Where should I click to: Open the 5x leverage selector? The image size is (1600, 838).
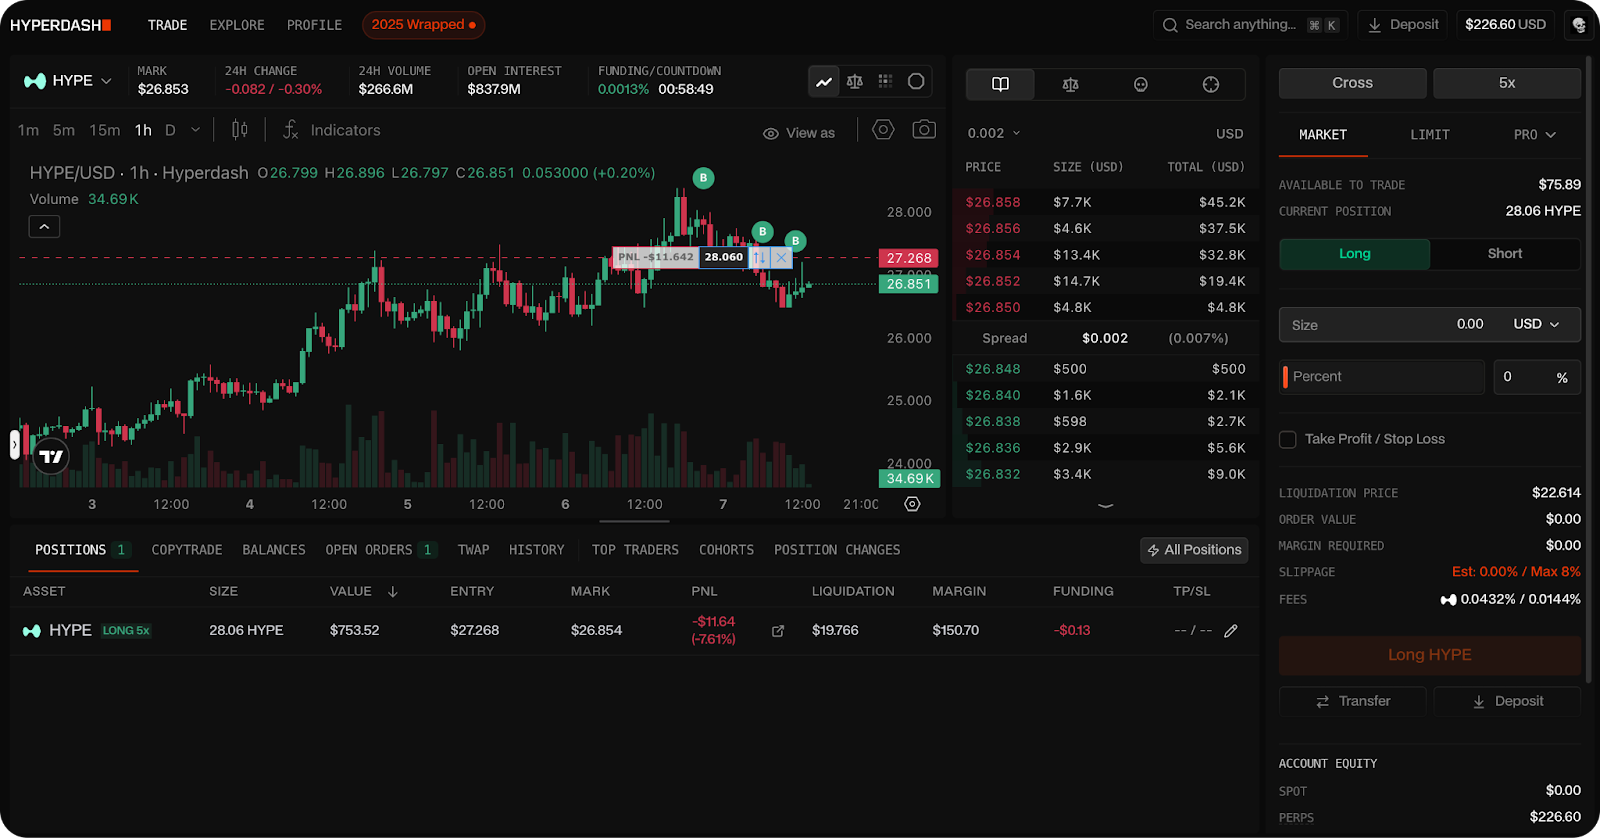coord(1507,83)
